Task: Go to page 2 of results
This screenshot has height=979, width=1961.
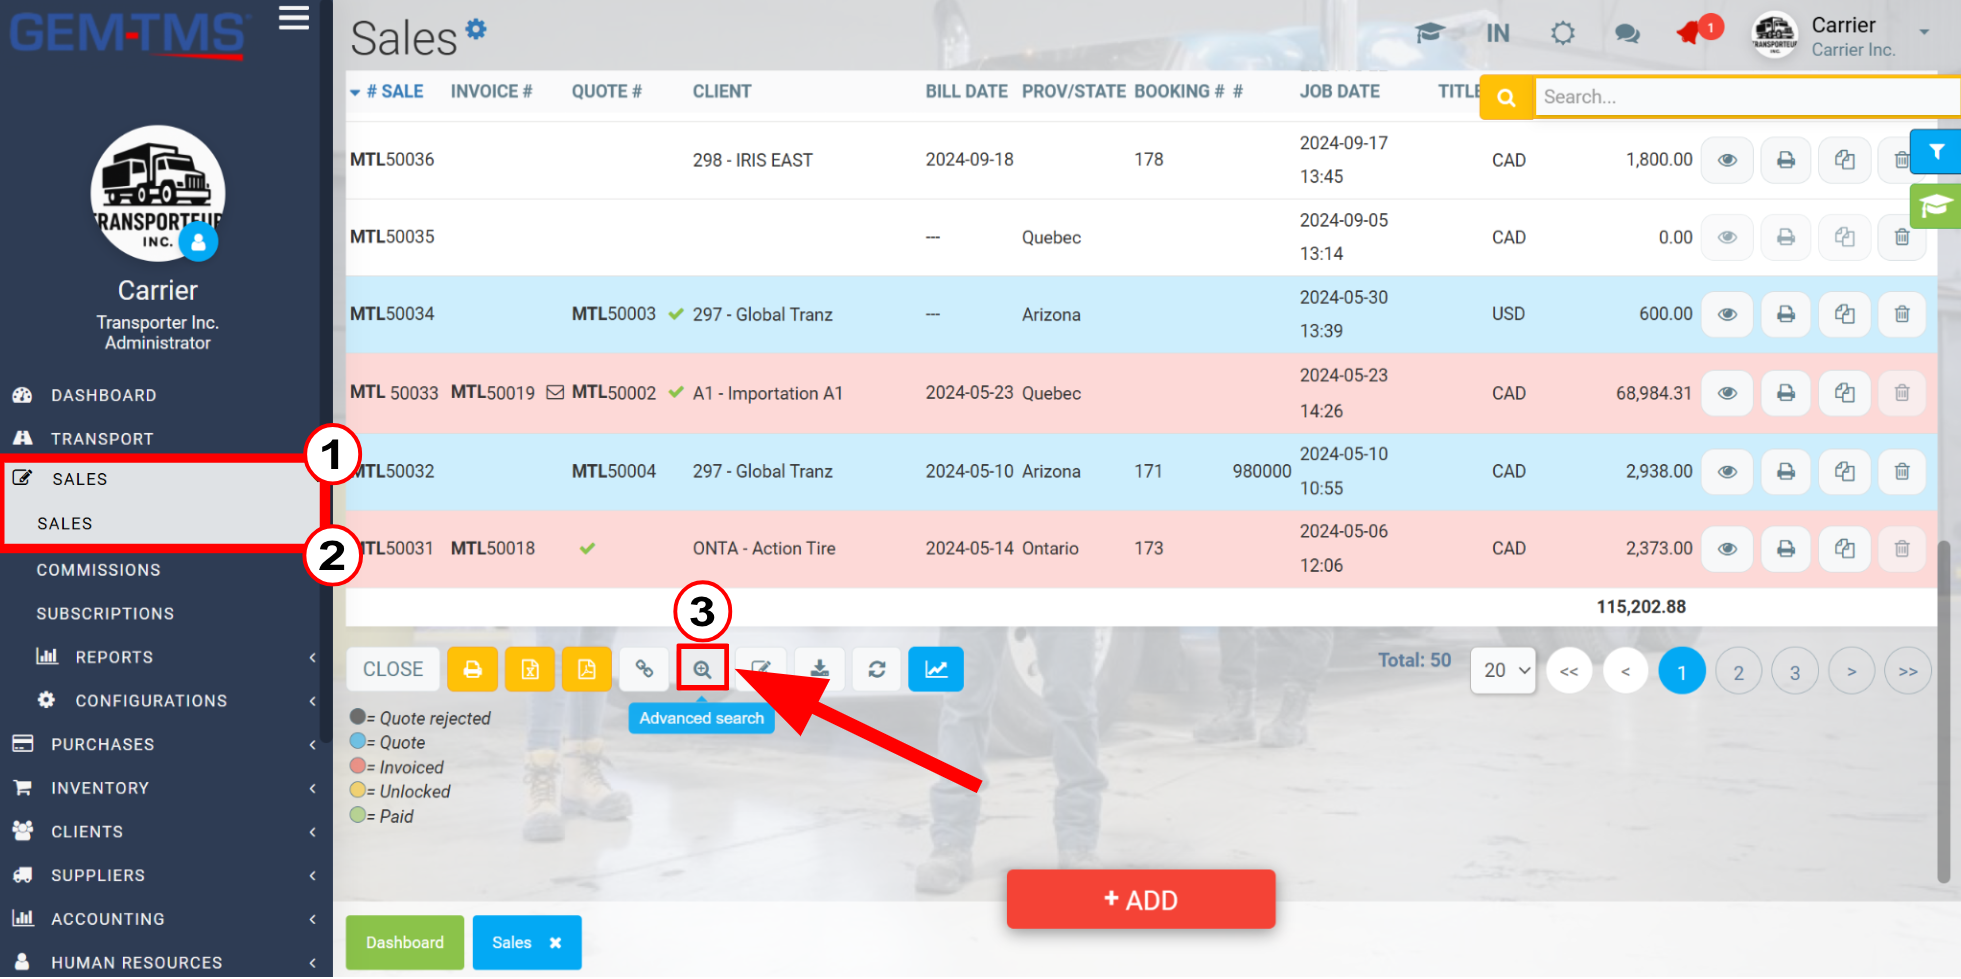Action: pos(1739,671)
